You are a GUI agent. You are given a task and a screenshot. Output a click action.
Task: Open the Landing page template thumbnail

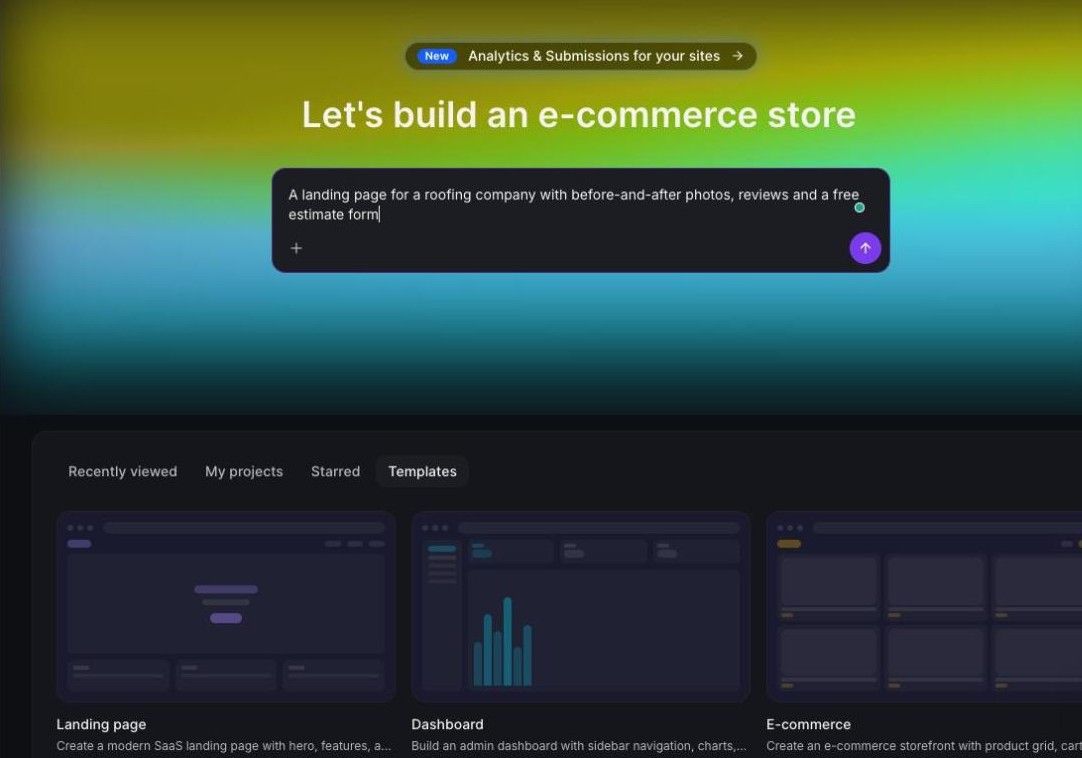[x=226, y=607]
